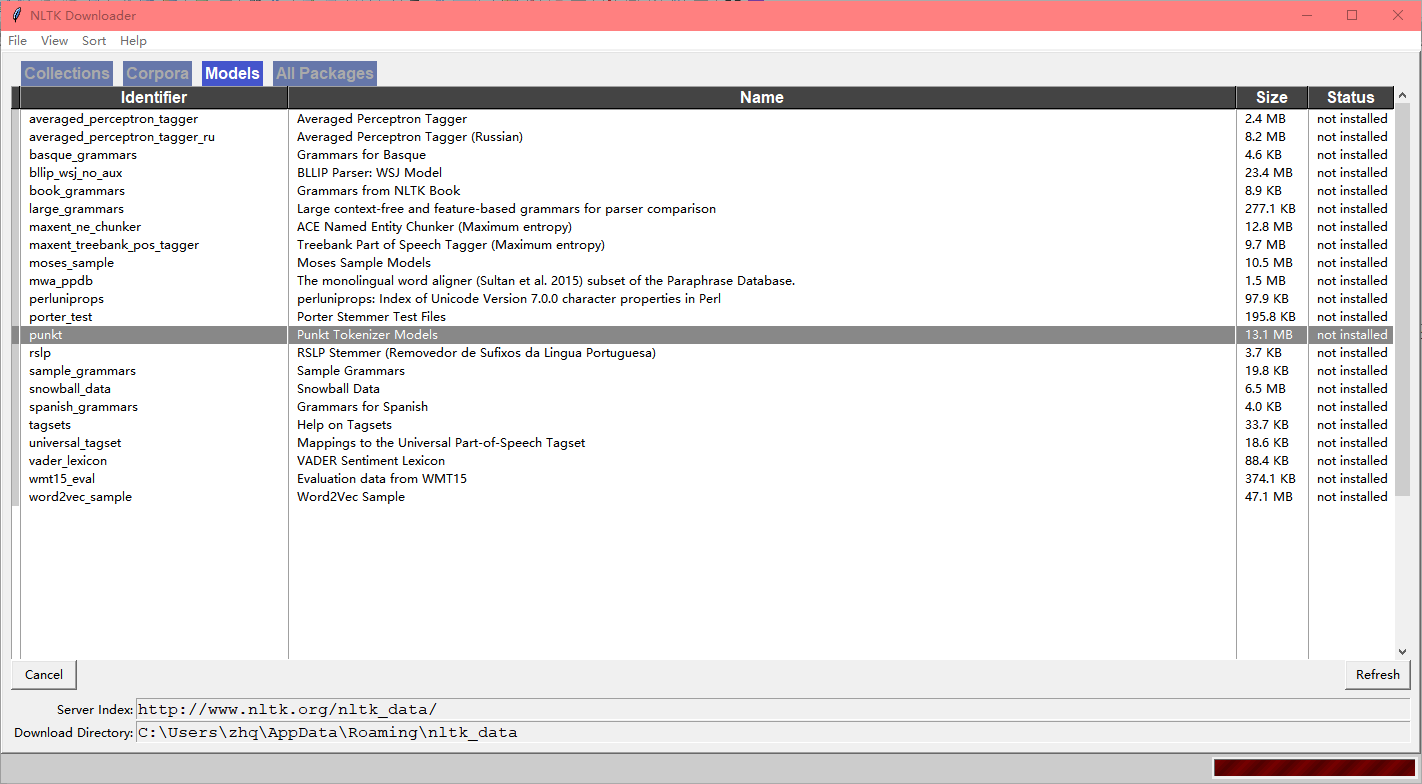Select the tagsets package

pyautogui.click(x=50, y=425)
